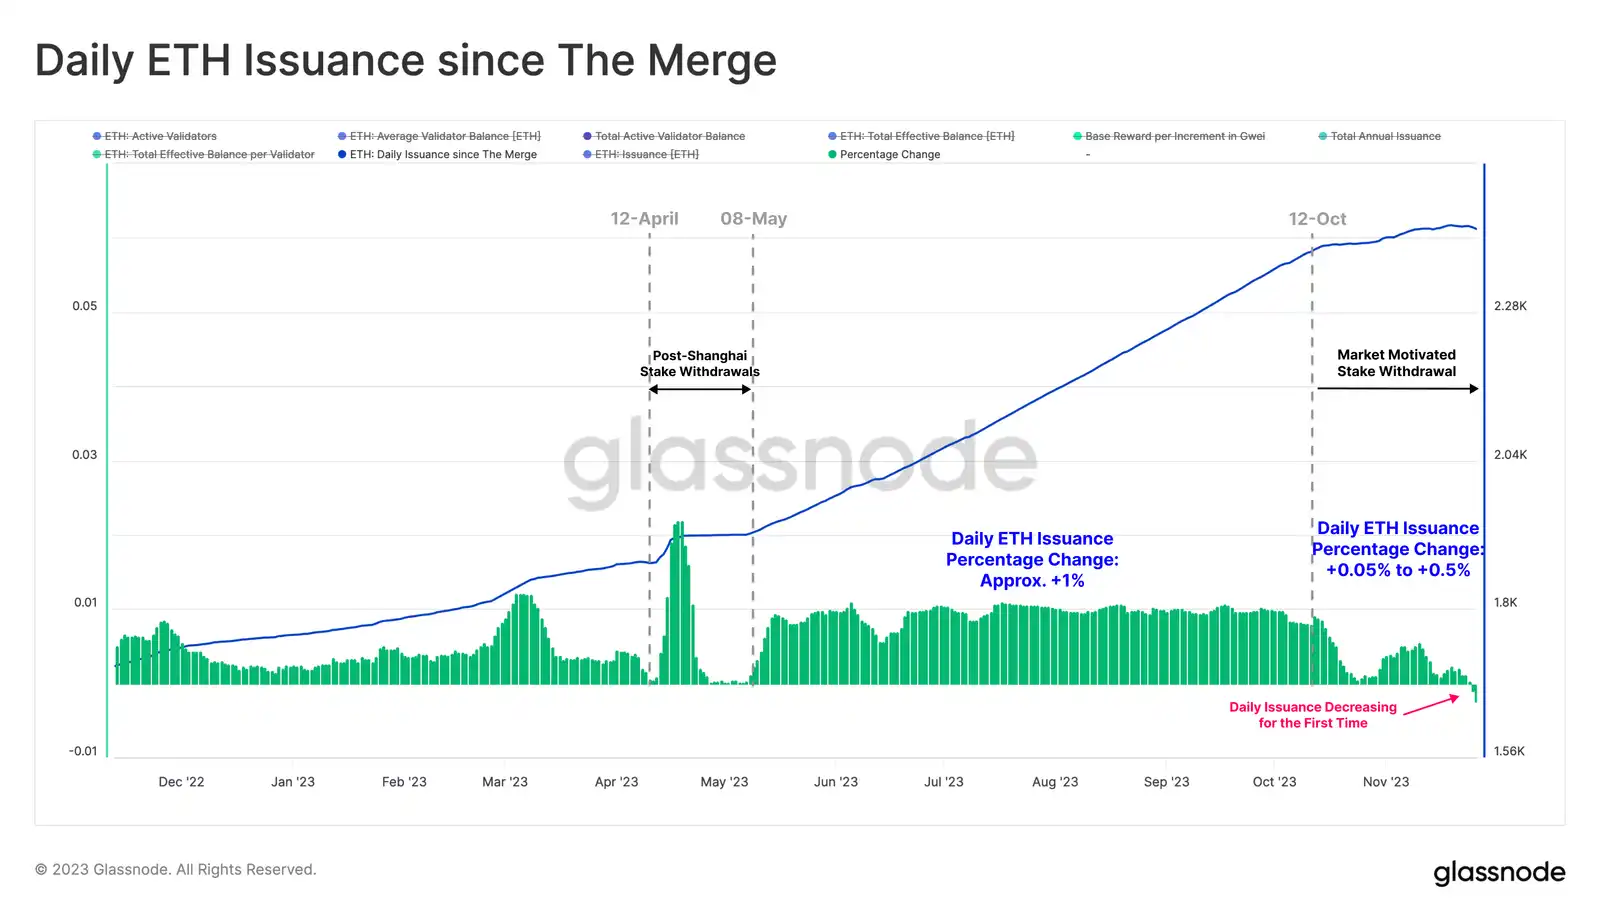1600x921 pixels.
Task: Select the 12-April date marker label
Action: pos(644,219)
